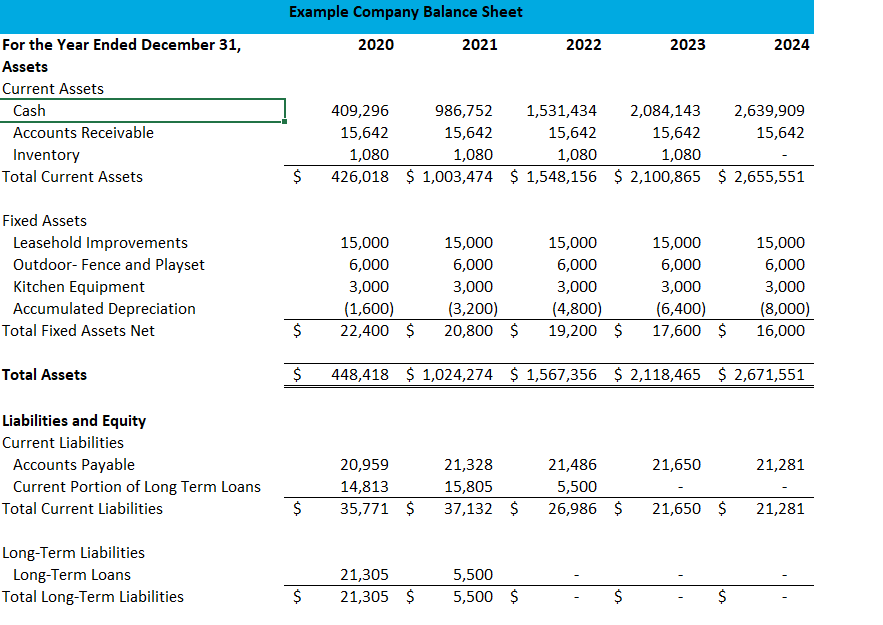Screen dimensions: 883x625
Task: Click the Total Long-Term Liabilities label
Action: point(93,597)
